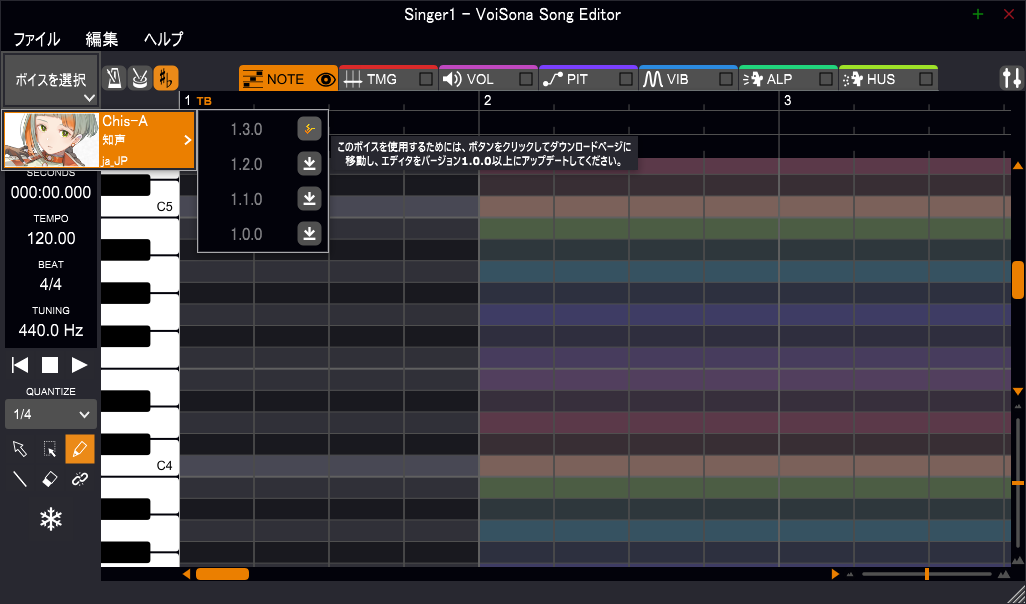Click the horizontal zoom slider handle
The width and height of the screenshot is (1026, 604).
927,574
